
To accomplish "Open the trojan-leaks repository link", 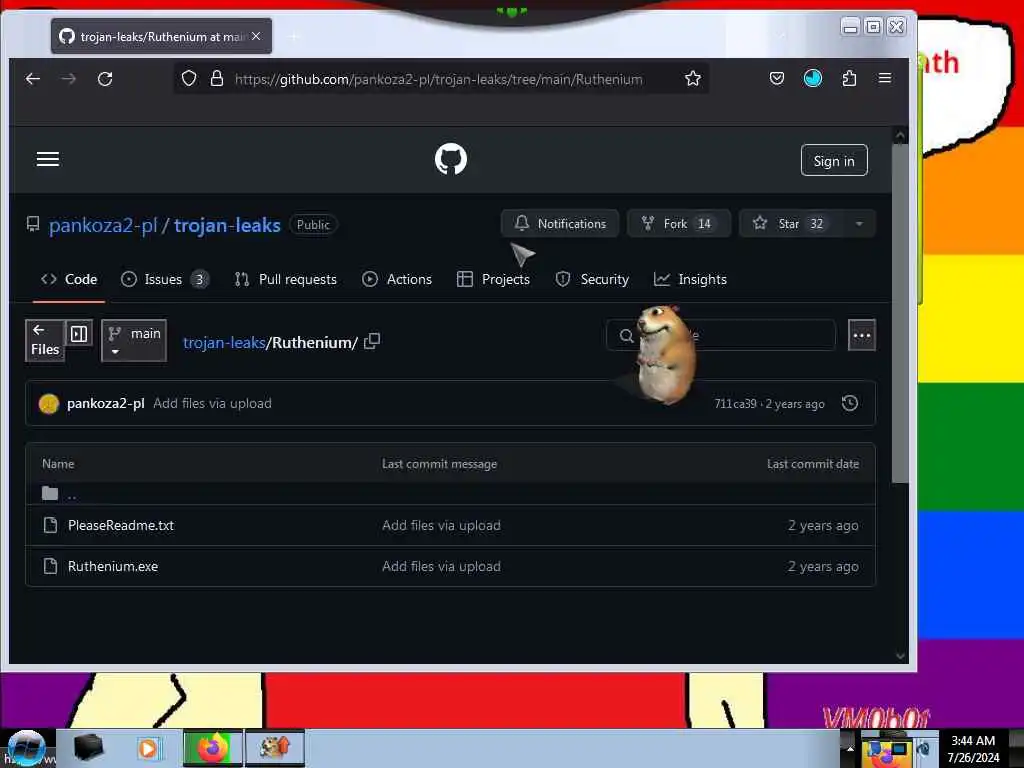I will (227, 225).
